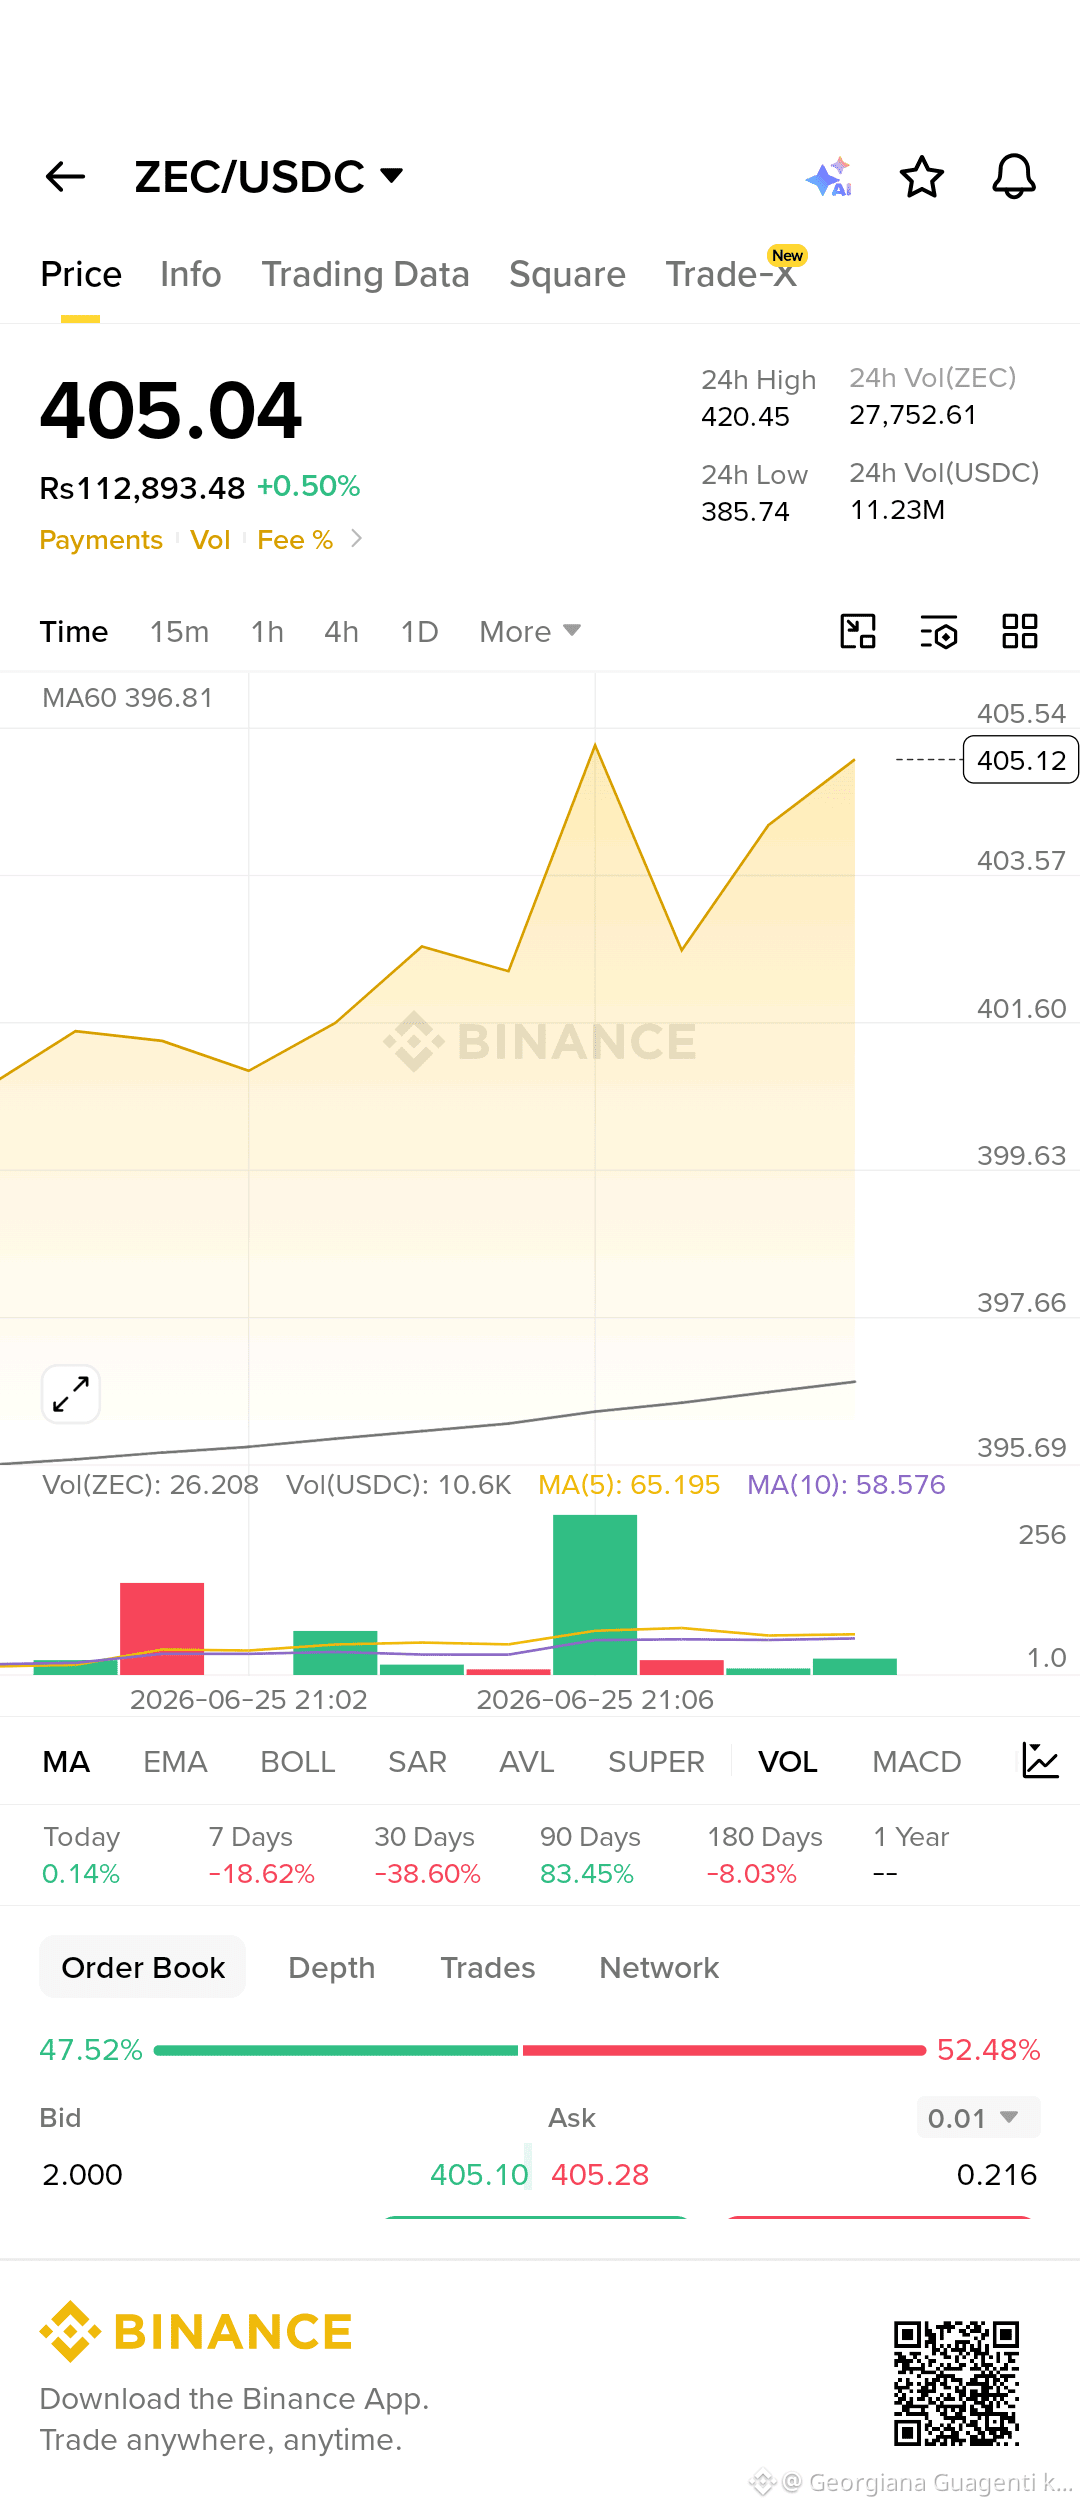Switch to the Trading Data tab
The height and width of the screenshot is (2507, 1080).
[366, 274]
